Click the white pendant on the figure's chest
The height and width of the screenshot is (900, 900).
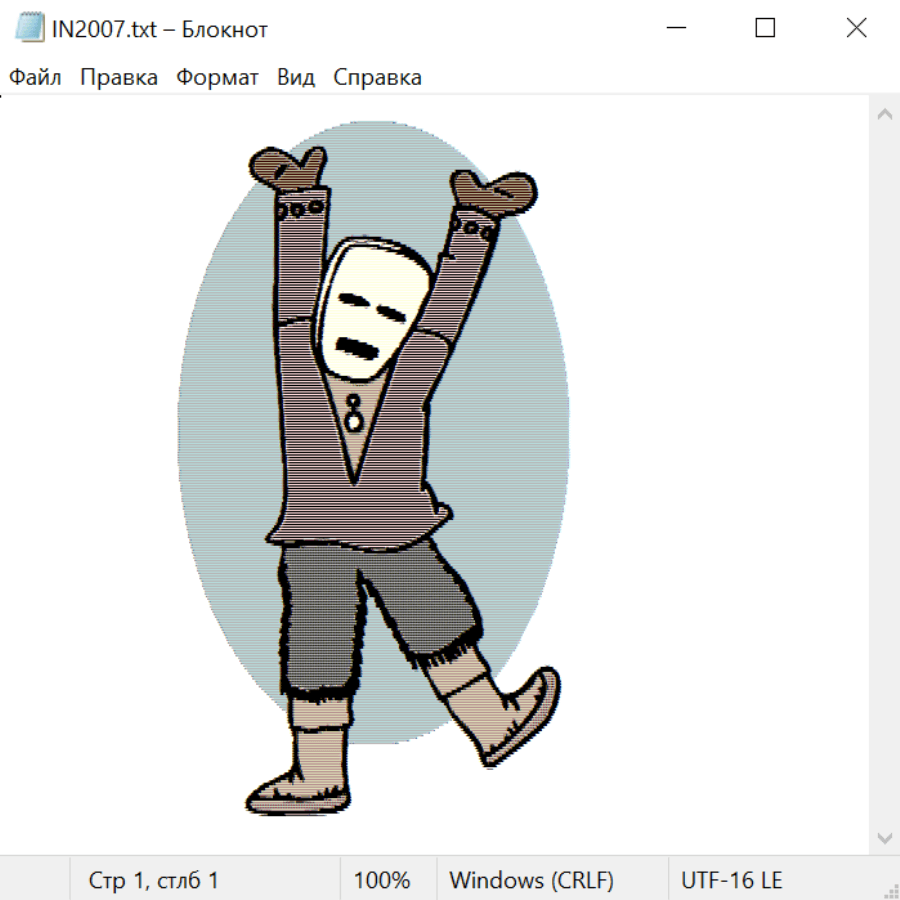[x=353, y=421]
